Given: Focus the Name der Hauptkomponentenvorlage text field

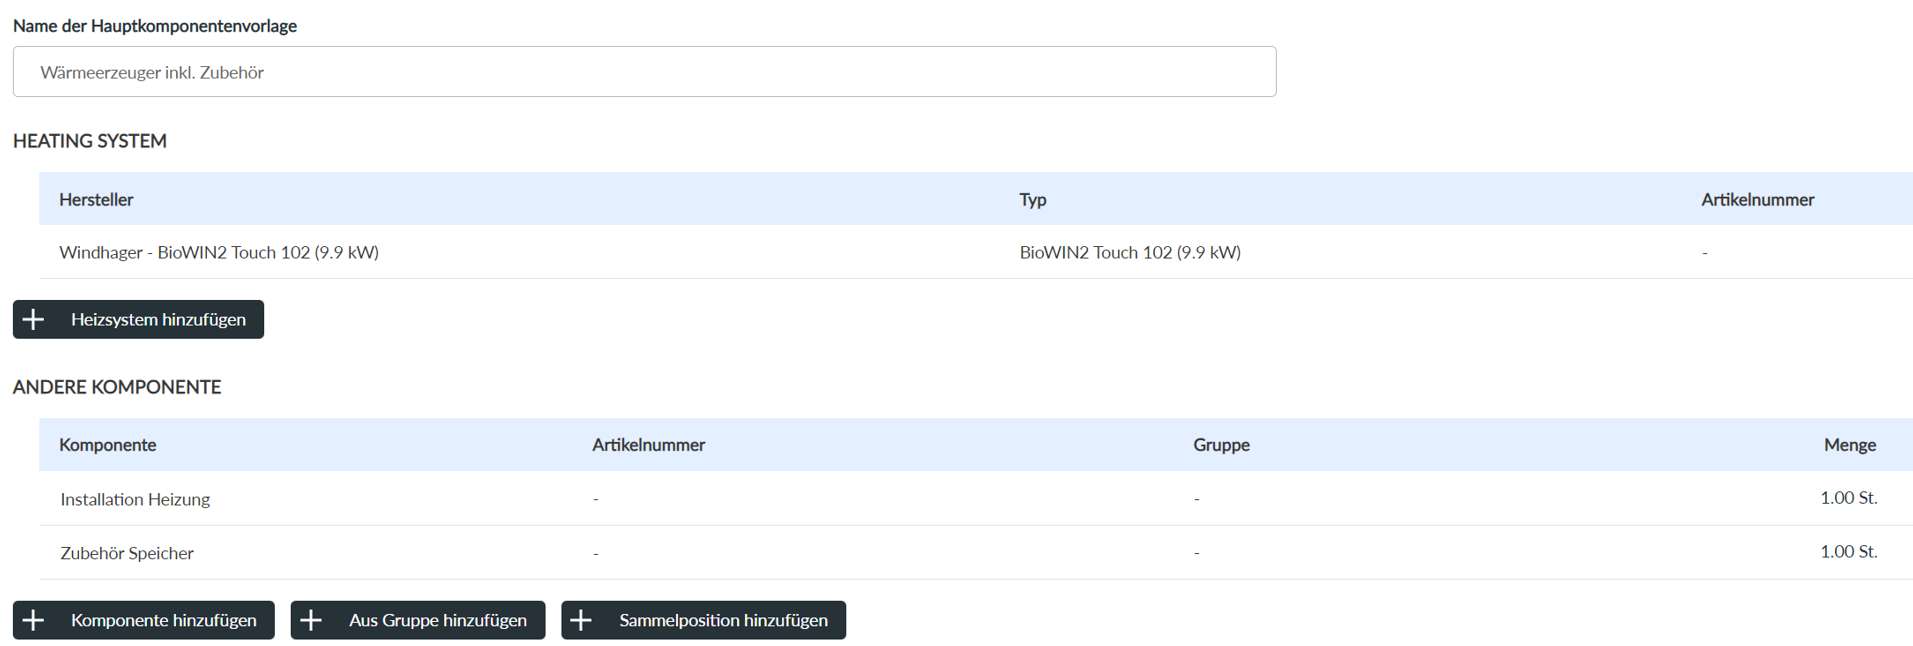Looking at the screenshot, I should tap(644, 72).
